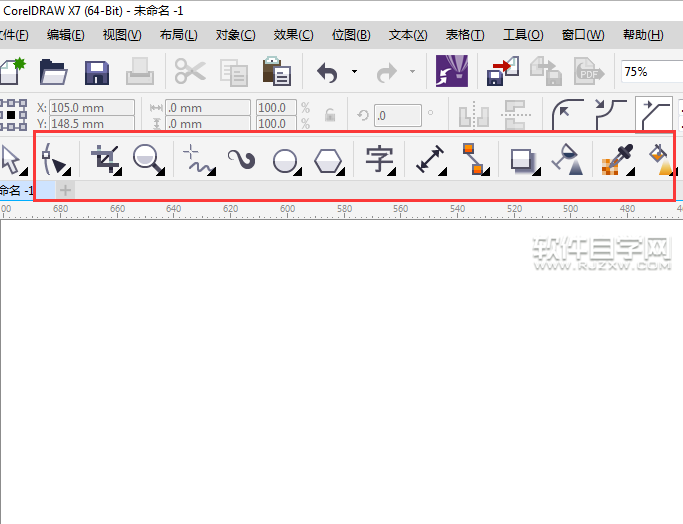Open the 布局(L) menu
Viewport: 683px width, 524px height.
[x=179, y=35]
